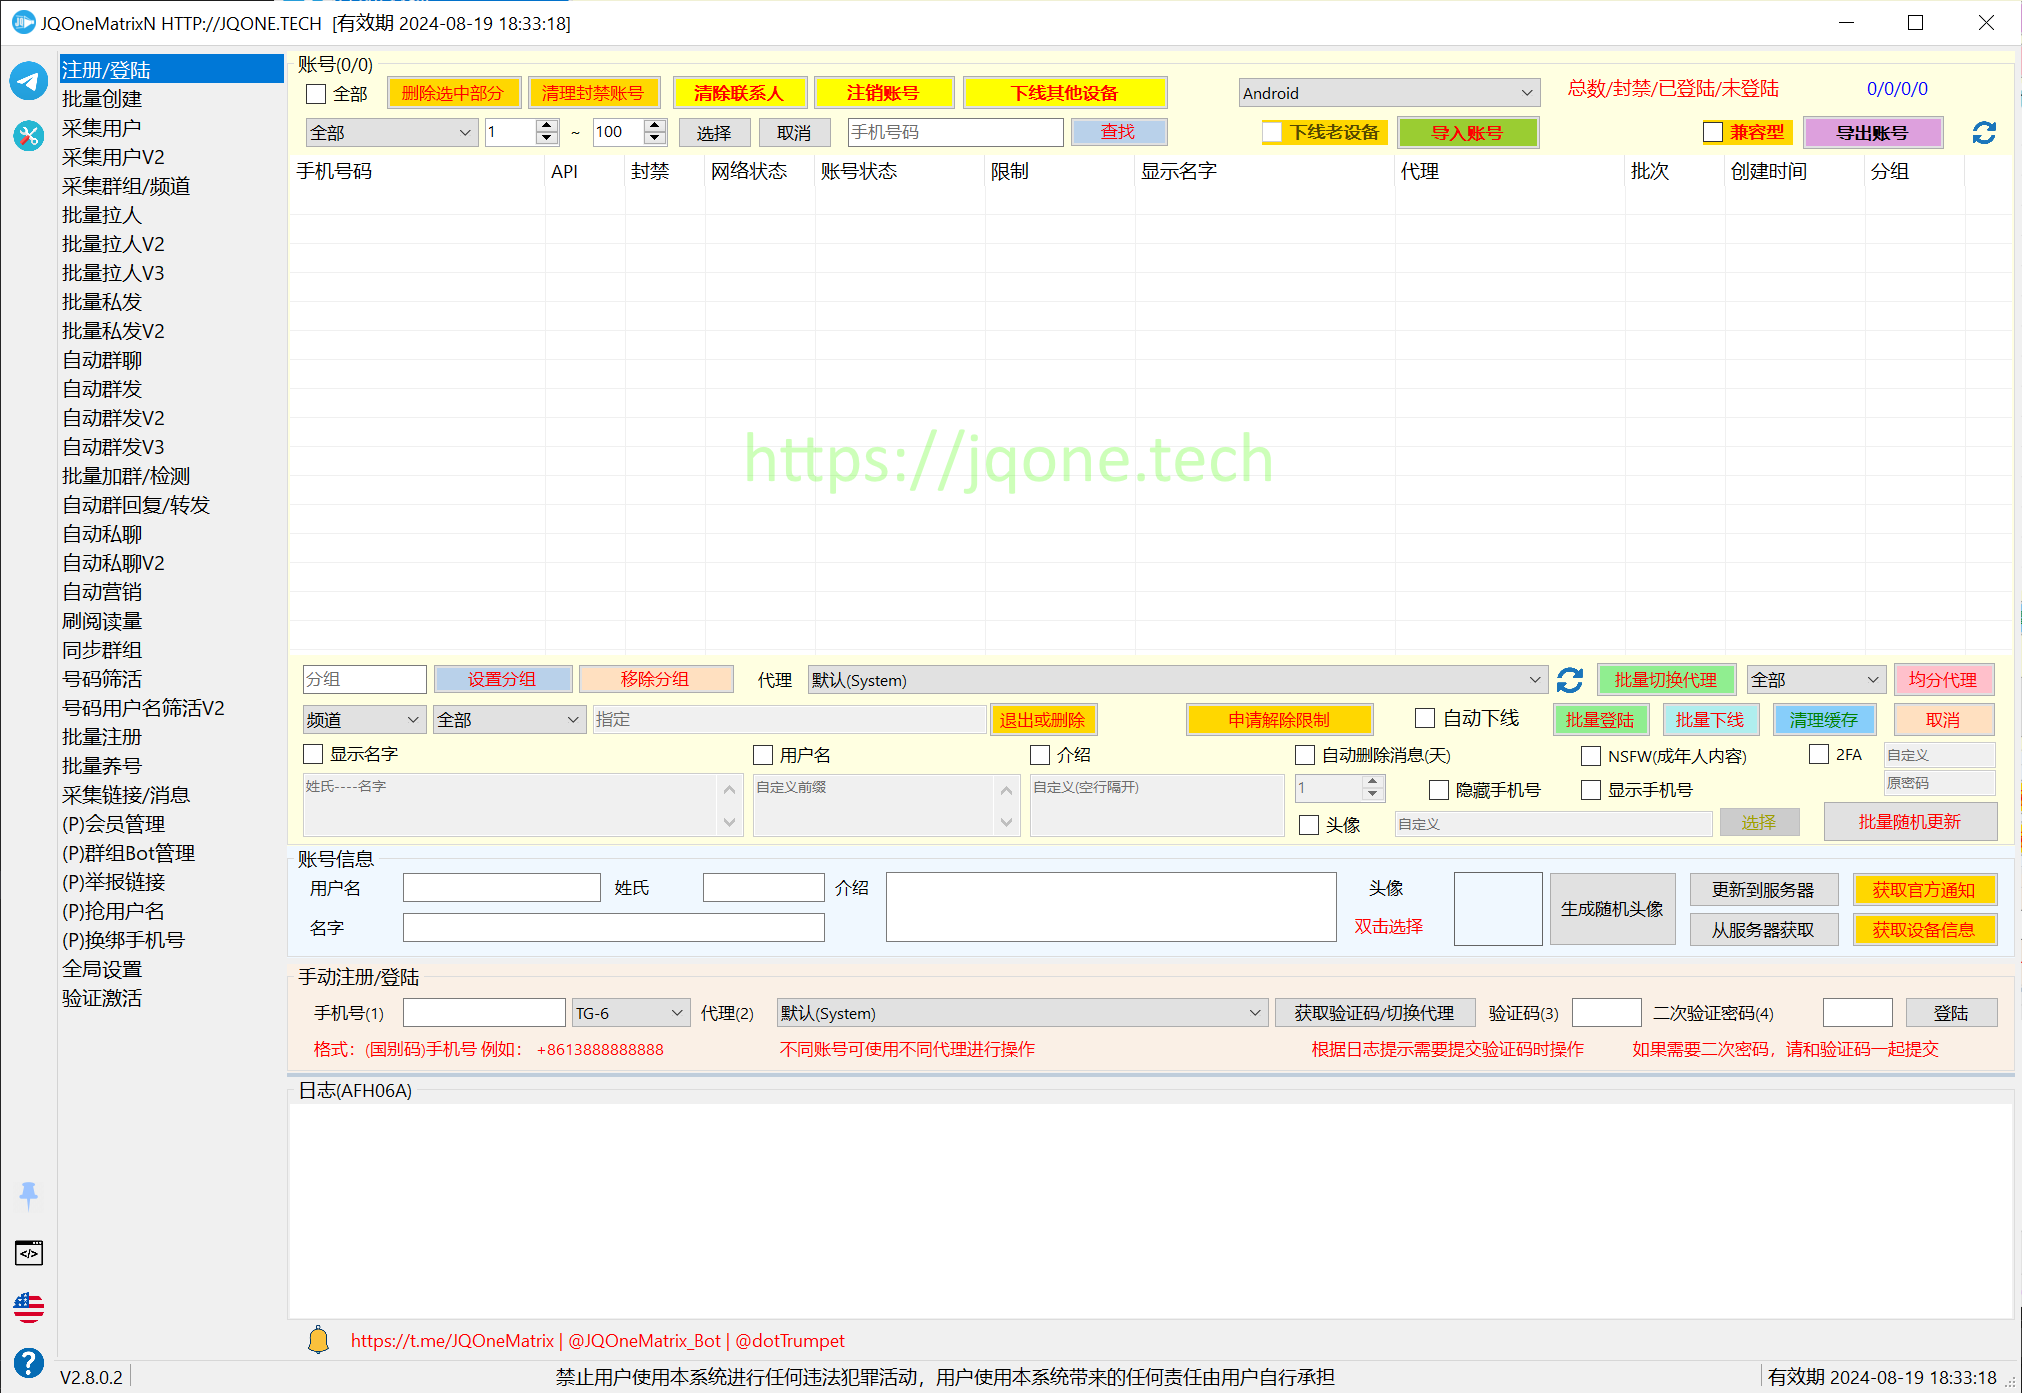Increase the range start value stepper
2022x1393 pixels.
547,125
